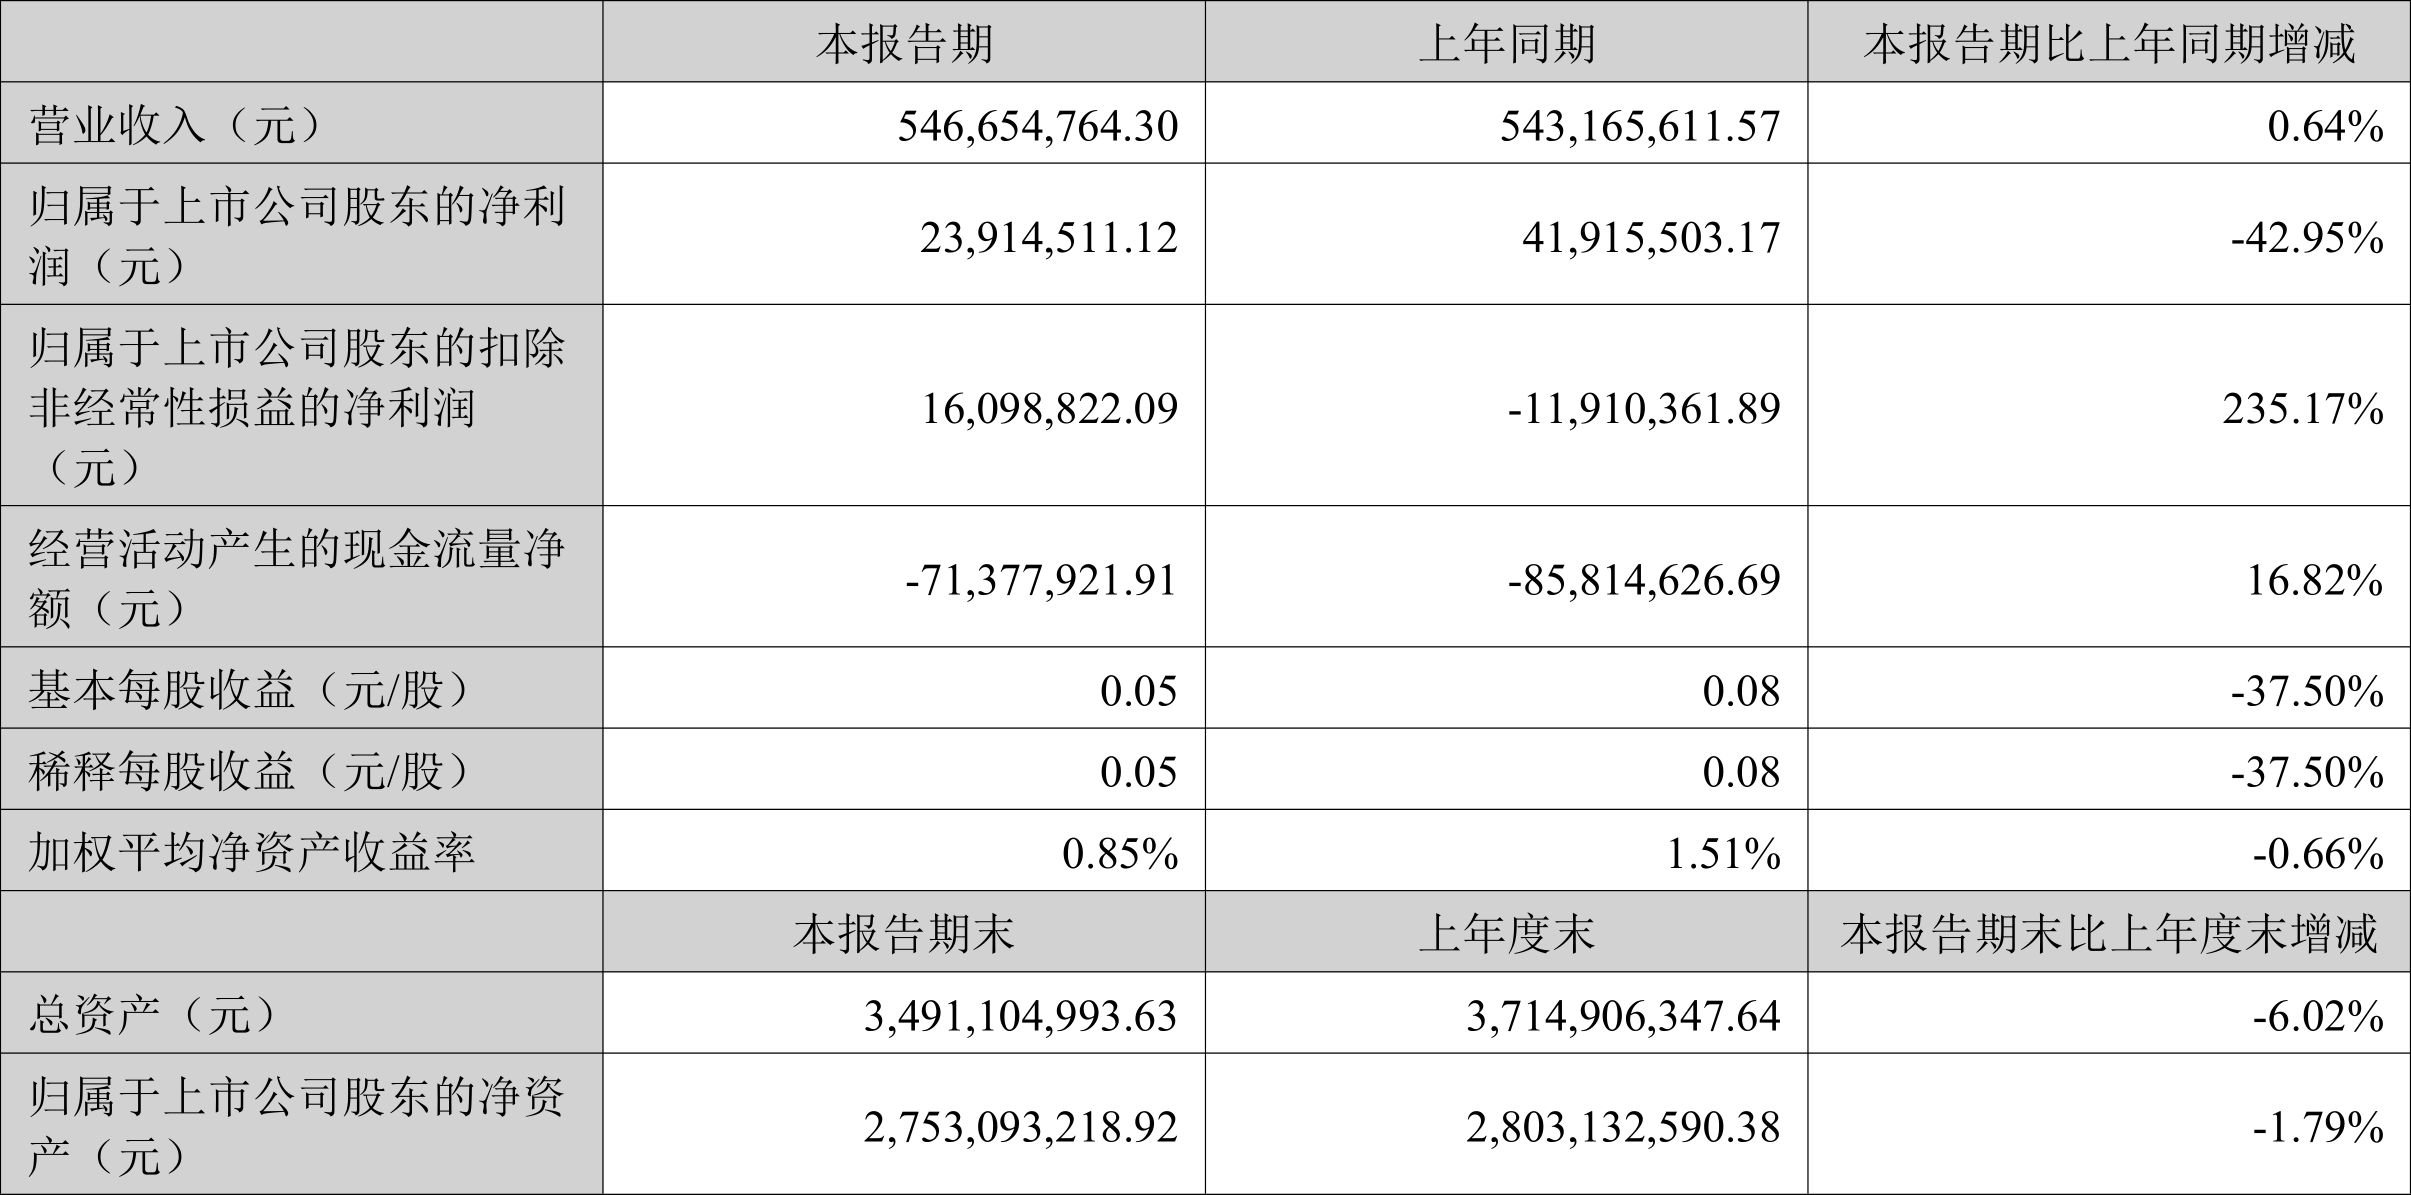This screenshot has width=2411, height=1195.
Task: Click the 本报告期末 header cell
Action: coord(904,934)
